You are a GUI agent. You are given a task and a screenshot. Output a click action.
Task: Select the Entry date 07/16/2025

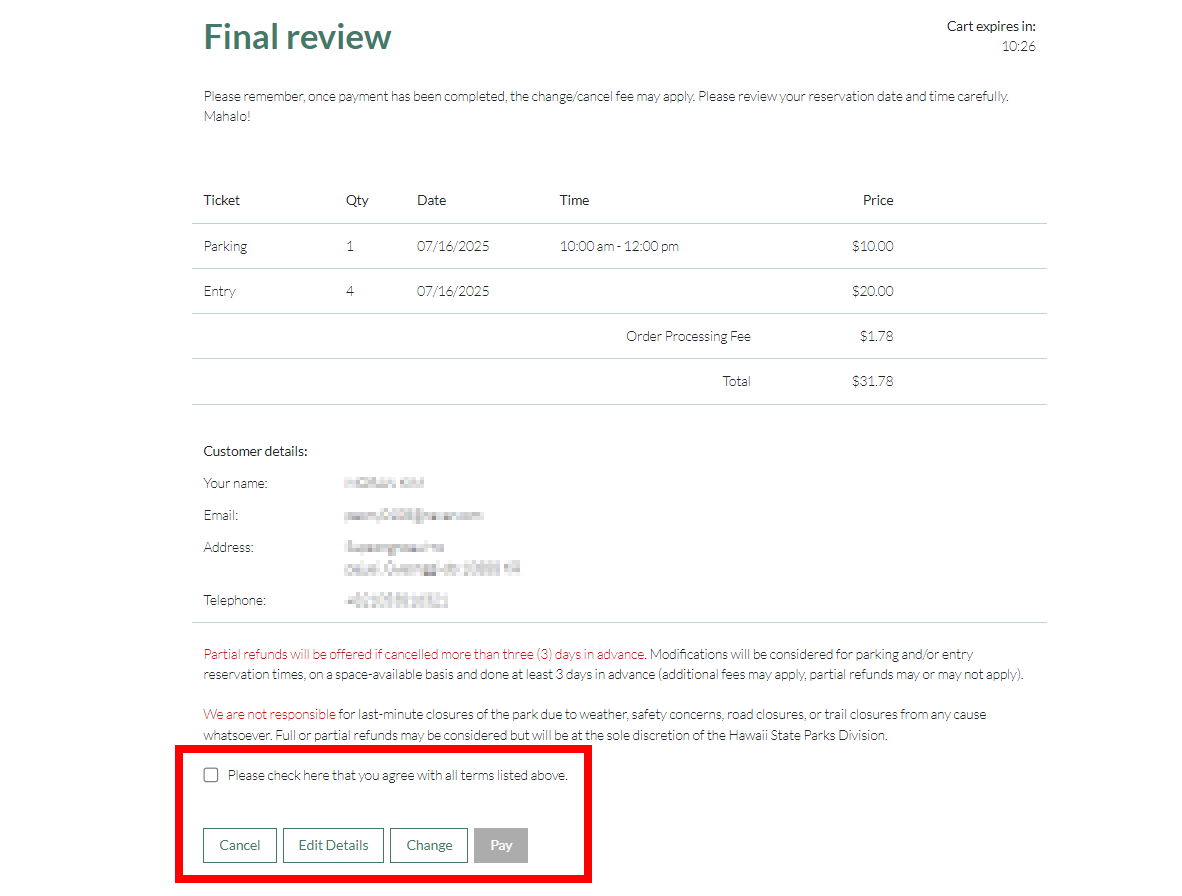[453, 292]
